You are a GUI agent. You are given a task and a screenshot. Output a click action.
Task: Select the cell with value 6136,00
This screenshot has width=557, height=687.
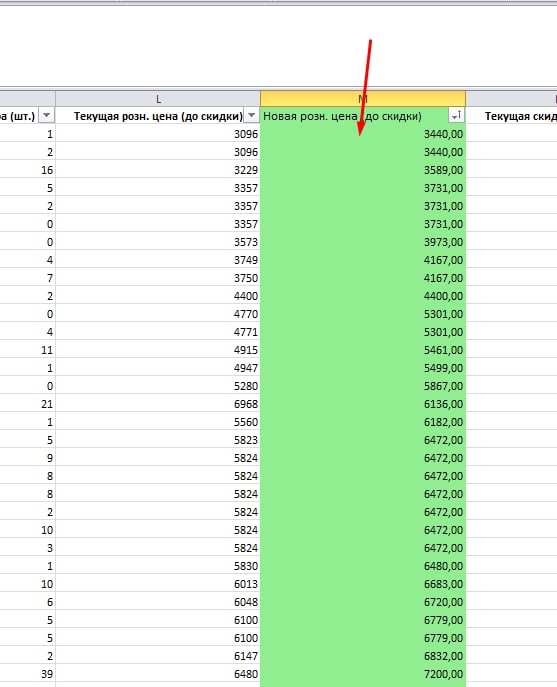coord(363,404)
